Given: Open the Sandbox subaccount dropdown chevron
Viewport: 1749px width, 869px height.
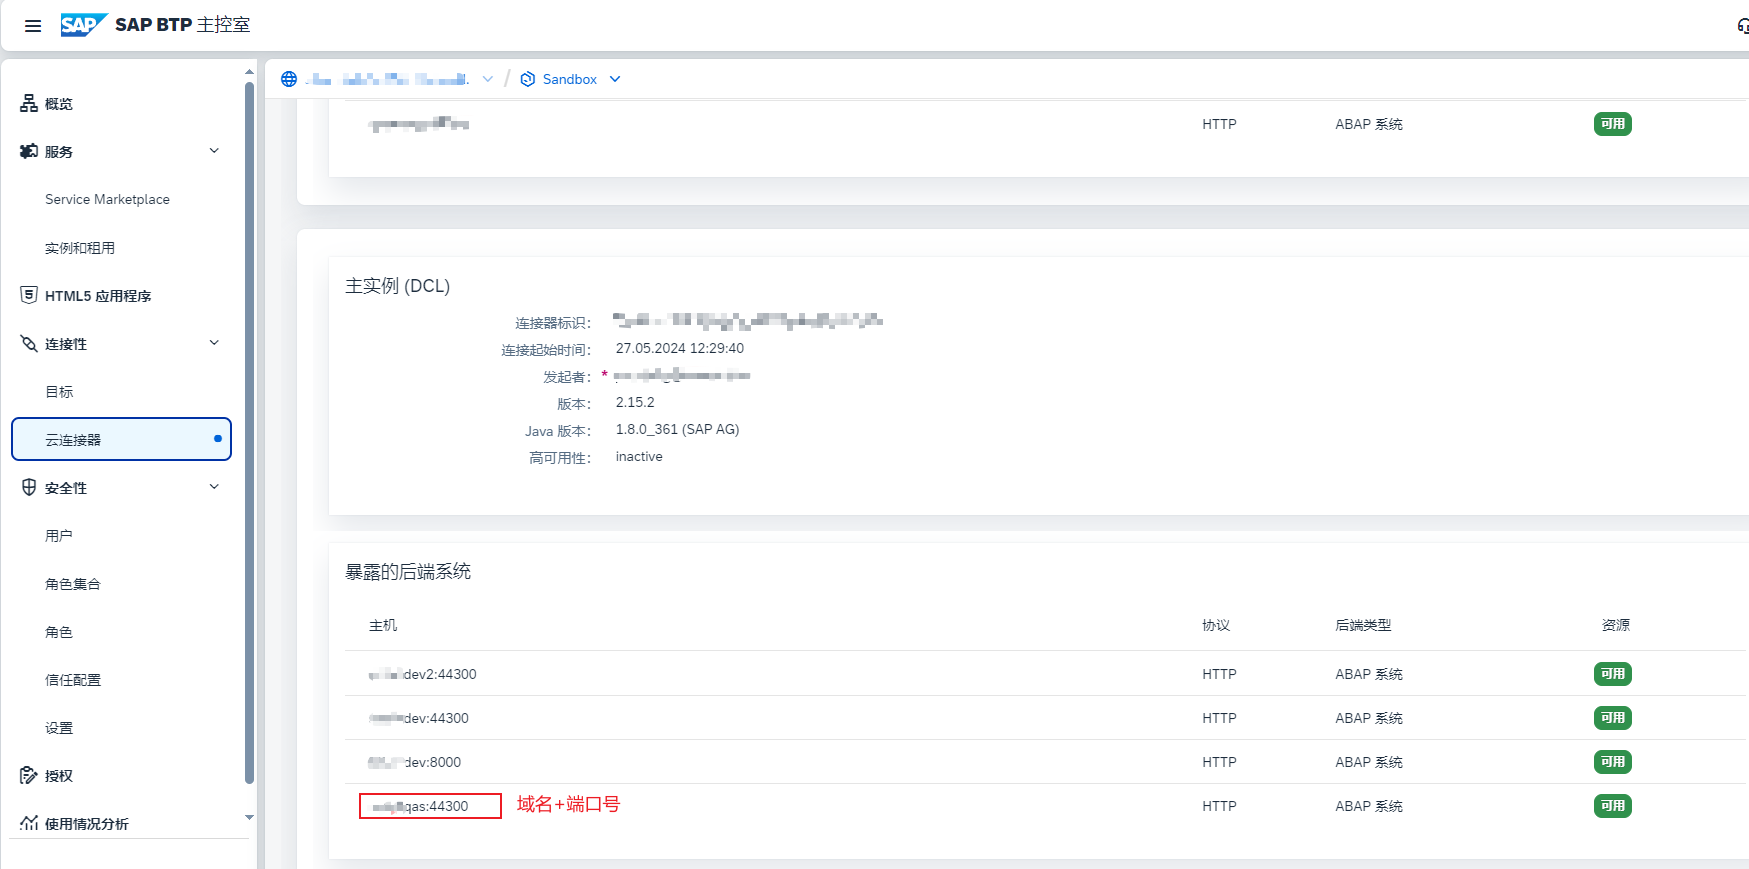Looking at the screenshot, I should 615,79.
